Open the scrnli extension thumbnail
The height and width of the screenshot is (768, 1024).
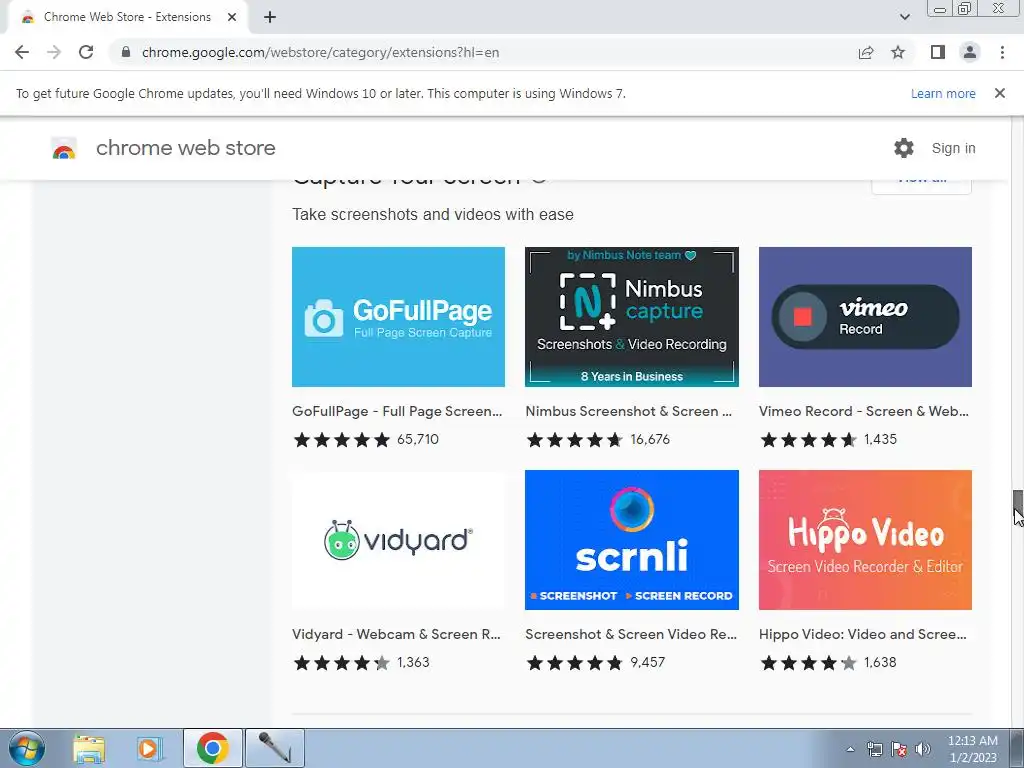point(632,540)
